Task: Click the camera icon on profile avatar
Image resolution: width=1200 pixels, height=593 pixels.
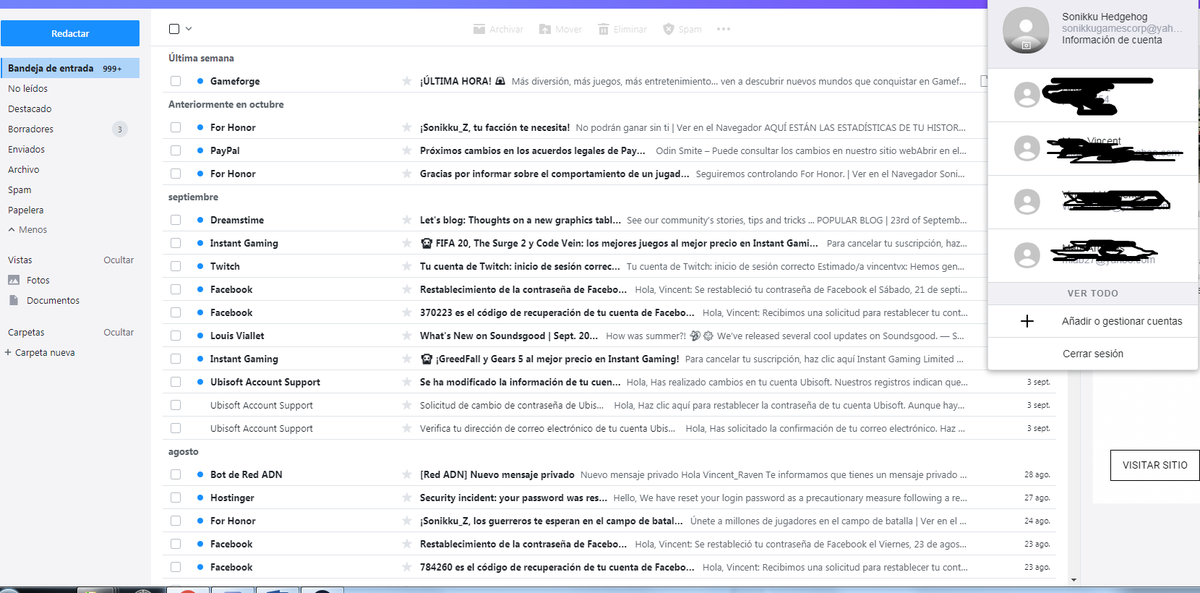Action: tap(1025, 46)
